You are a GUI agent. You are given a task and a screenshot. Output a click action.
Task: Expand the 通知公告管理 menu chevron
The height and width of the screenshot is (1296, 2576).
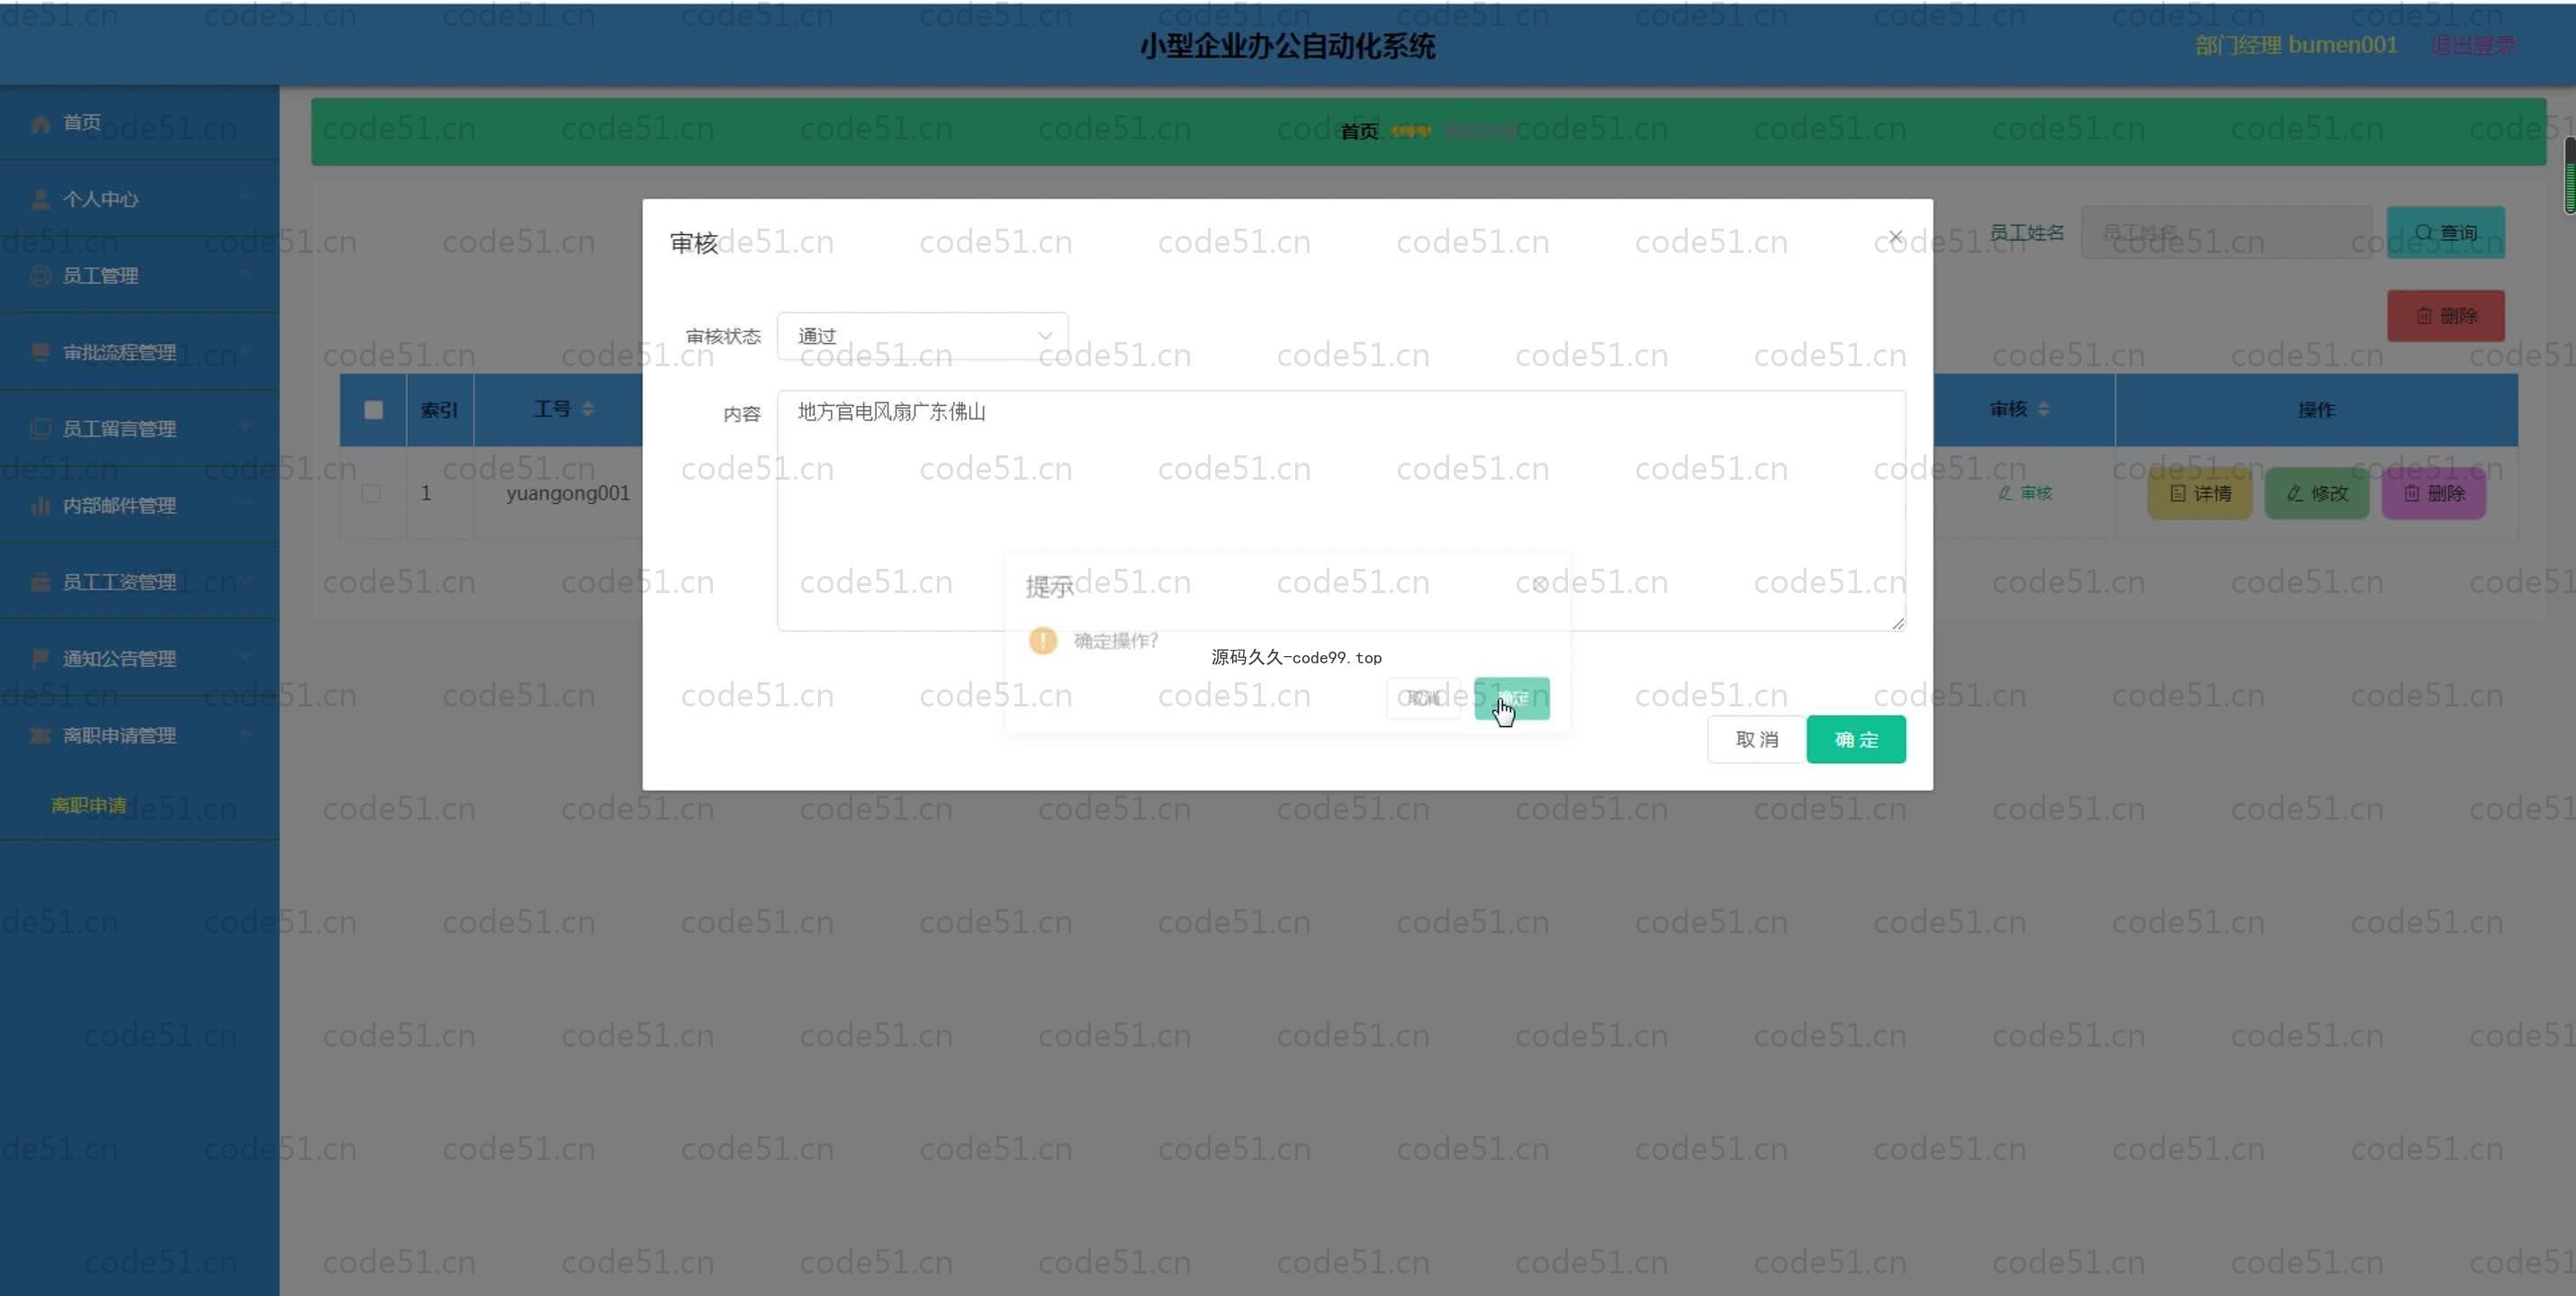tap(246, 656)
